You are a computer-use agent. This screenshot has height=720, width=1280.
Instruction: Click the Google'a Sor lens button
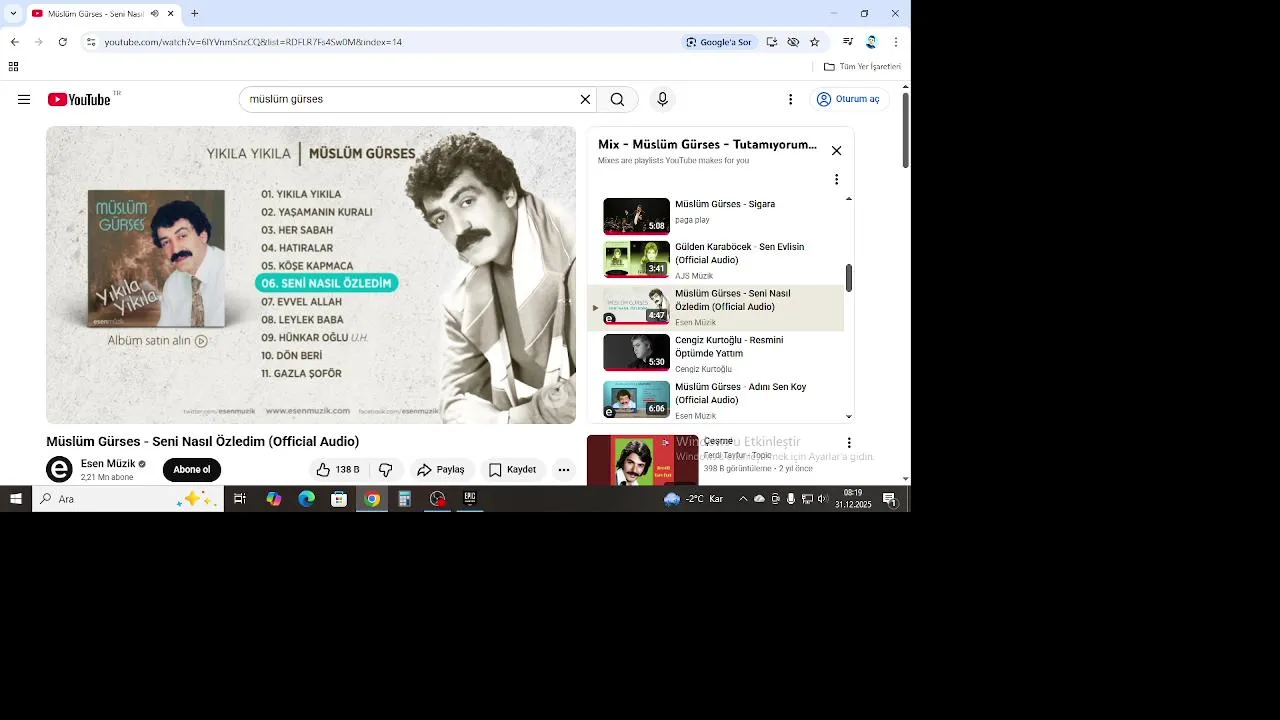click(718, 42)
